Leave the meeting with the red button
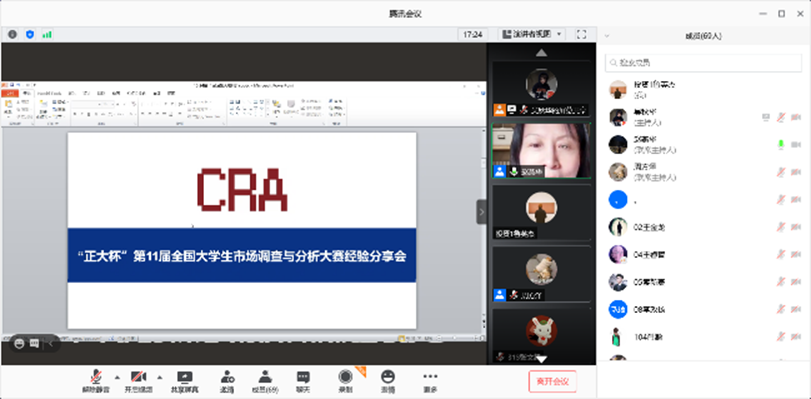Viewport: 811px width, 399px height. click(552, 381)
